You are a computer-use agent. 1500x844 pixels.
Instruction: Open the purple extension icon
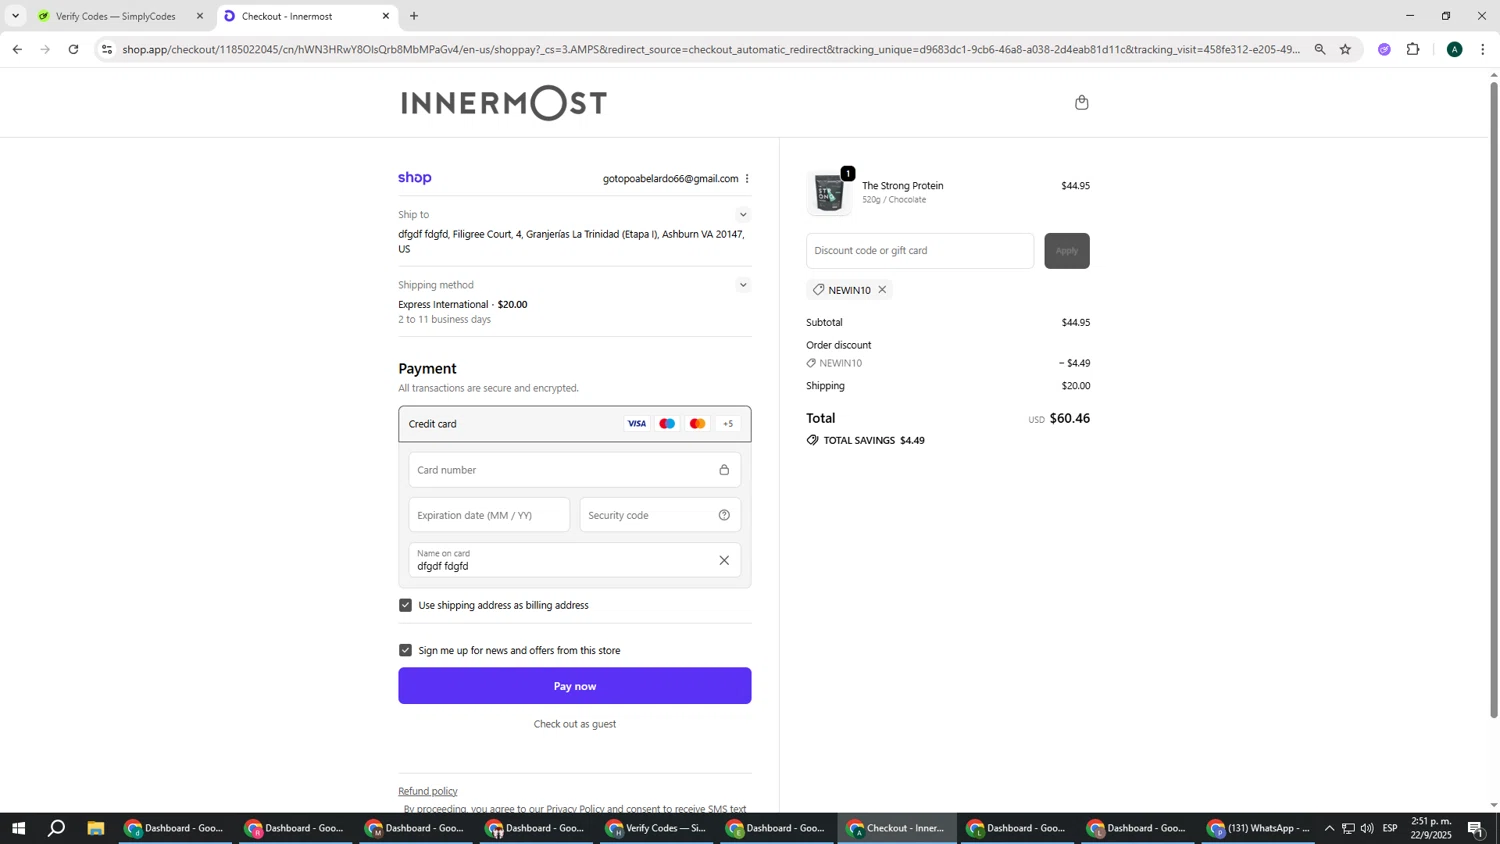(x=1384, y=49)
